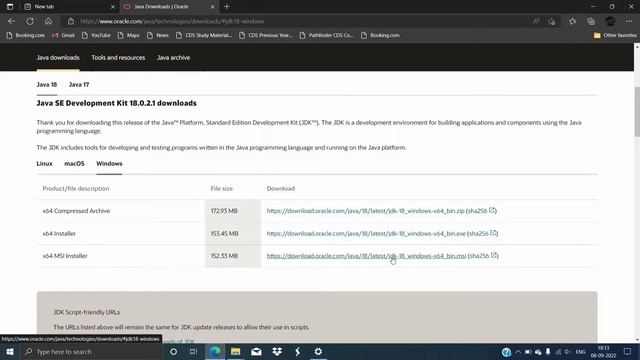The image size is (640, 360).
Task: Open Get Help tray icon
Action: 506,352
